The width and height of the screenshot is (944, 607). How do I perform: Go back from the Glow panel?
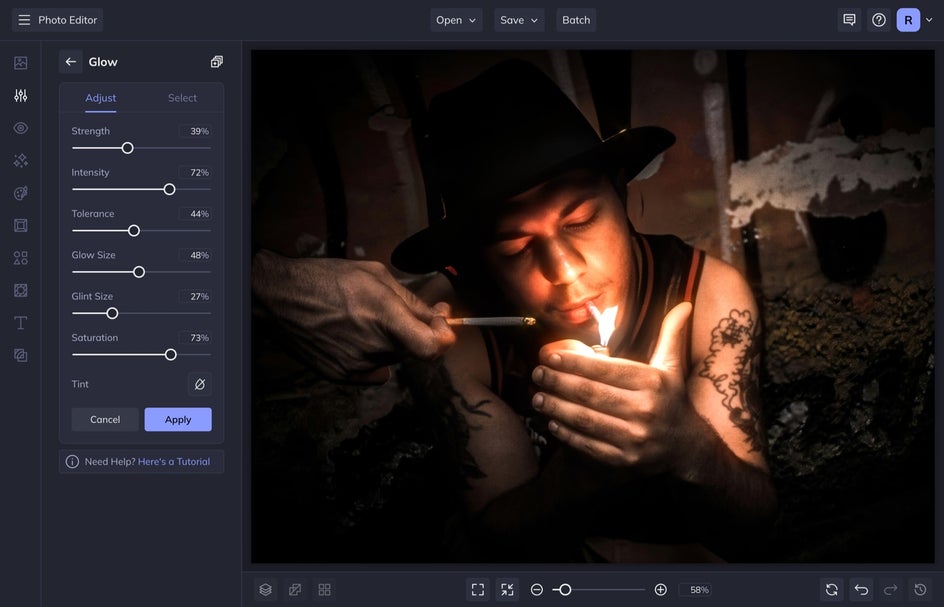[71, 61]
